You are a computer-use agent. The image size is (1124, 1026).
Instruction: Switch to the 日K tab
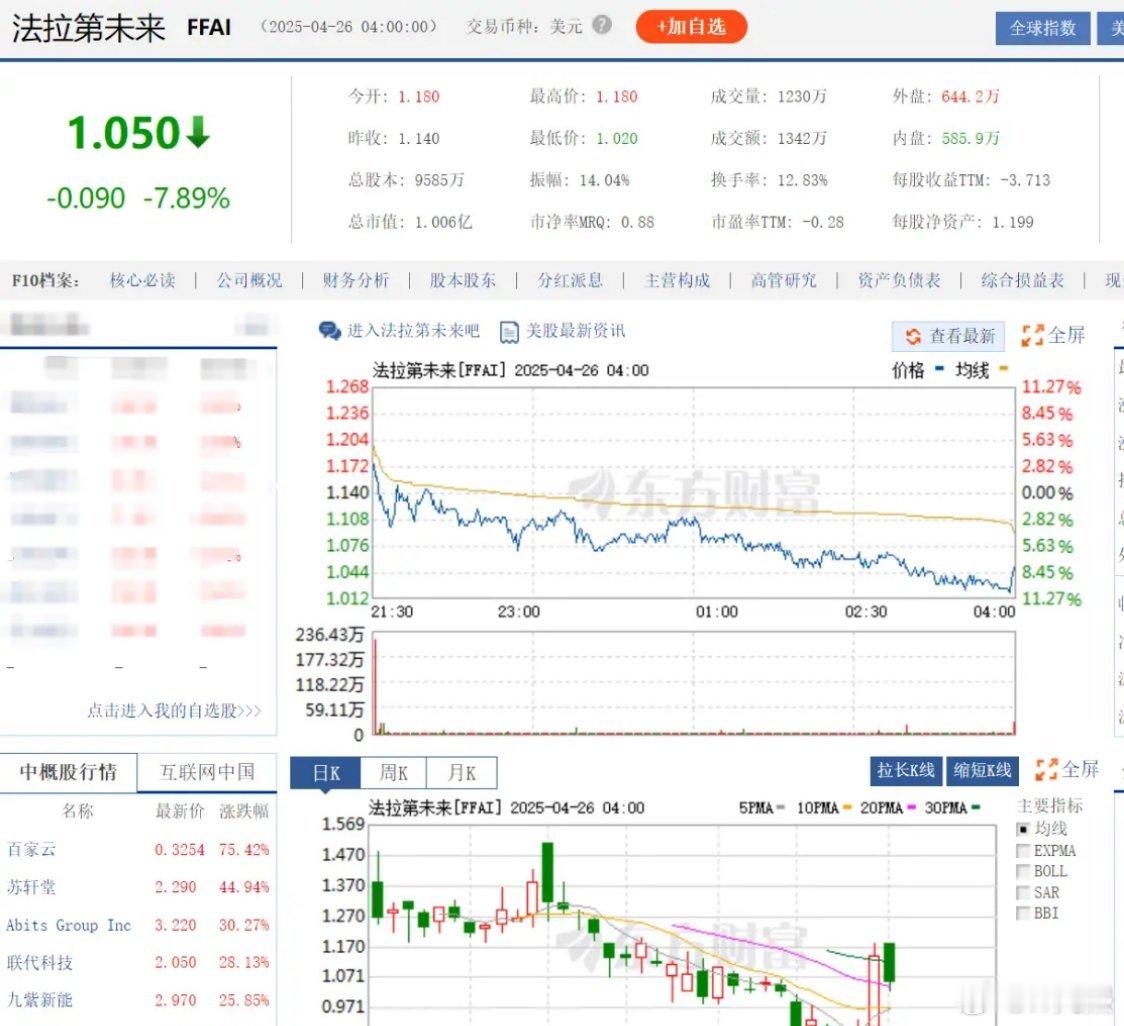(326, 773)
